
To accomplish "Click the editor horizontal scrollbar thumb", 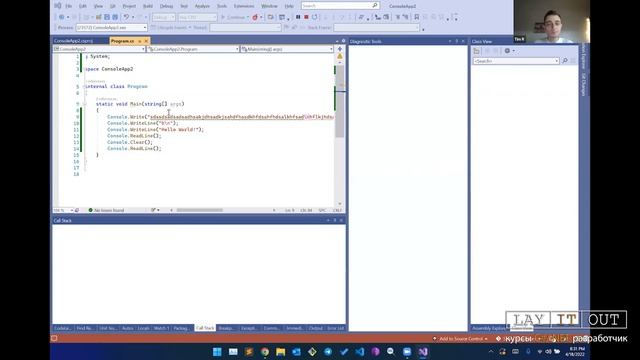I will coord(200,210).
